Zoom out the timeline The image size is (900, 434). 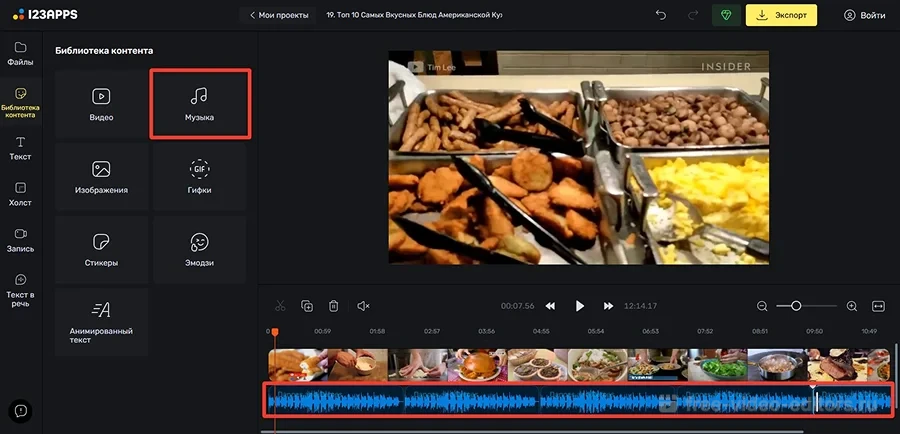(x=762, y=306)
